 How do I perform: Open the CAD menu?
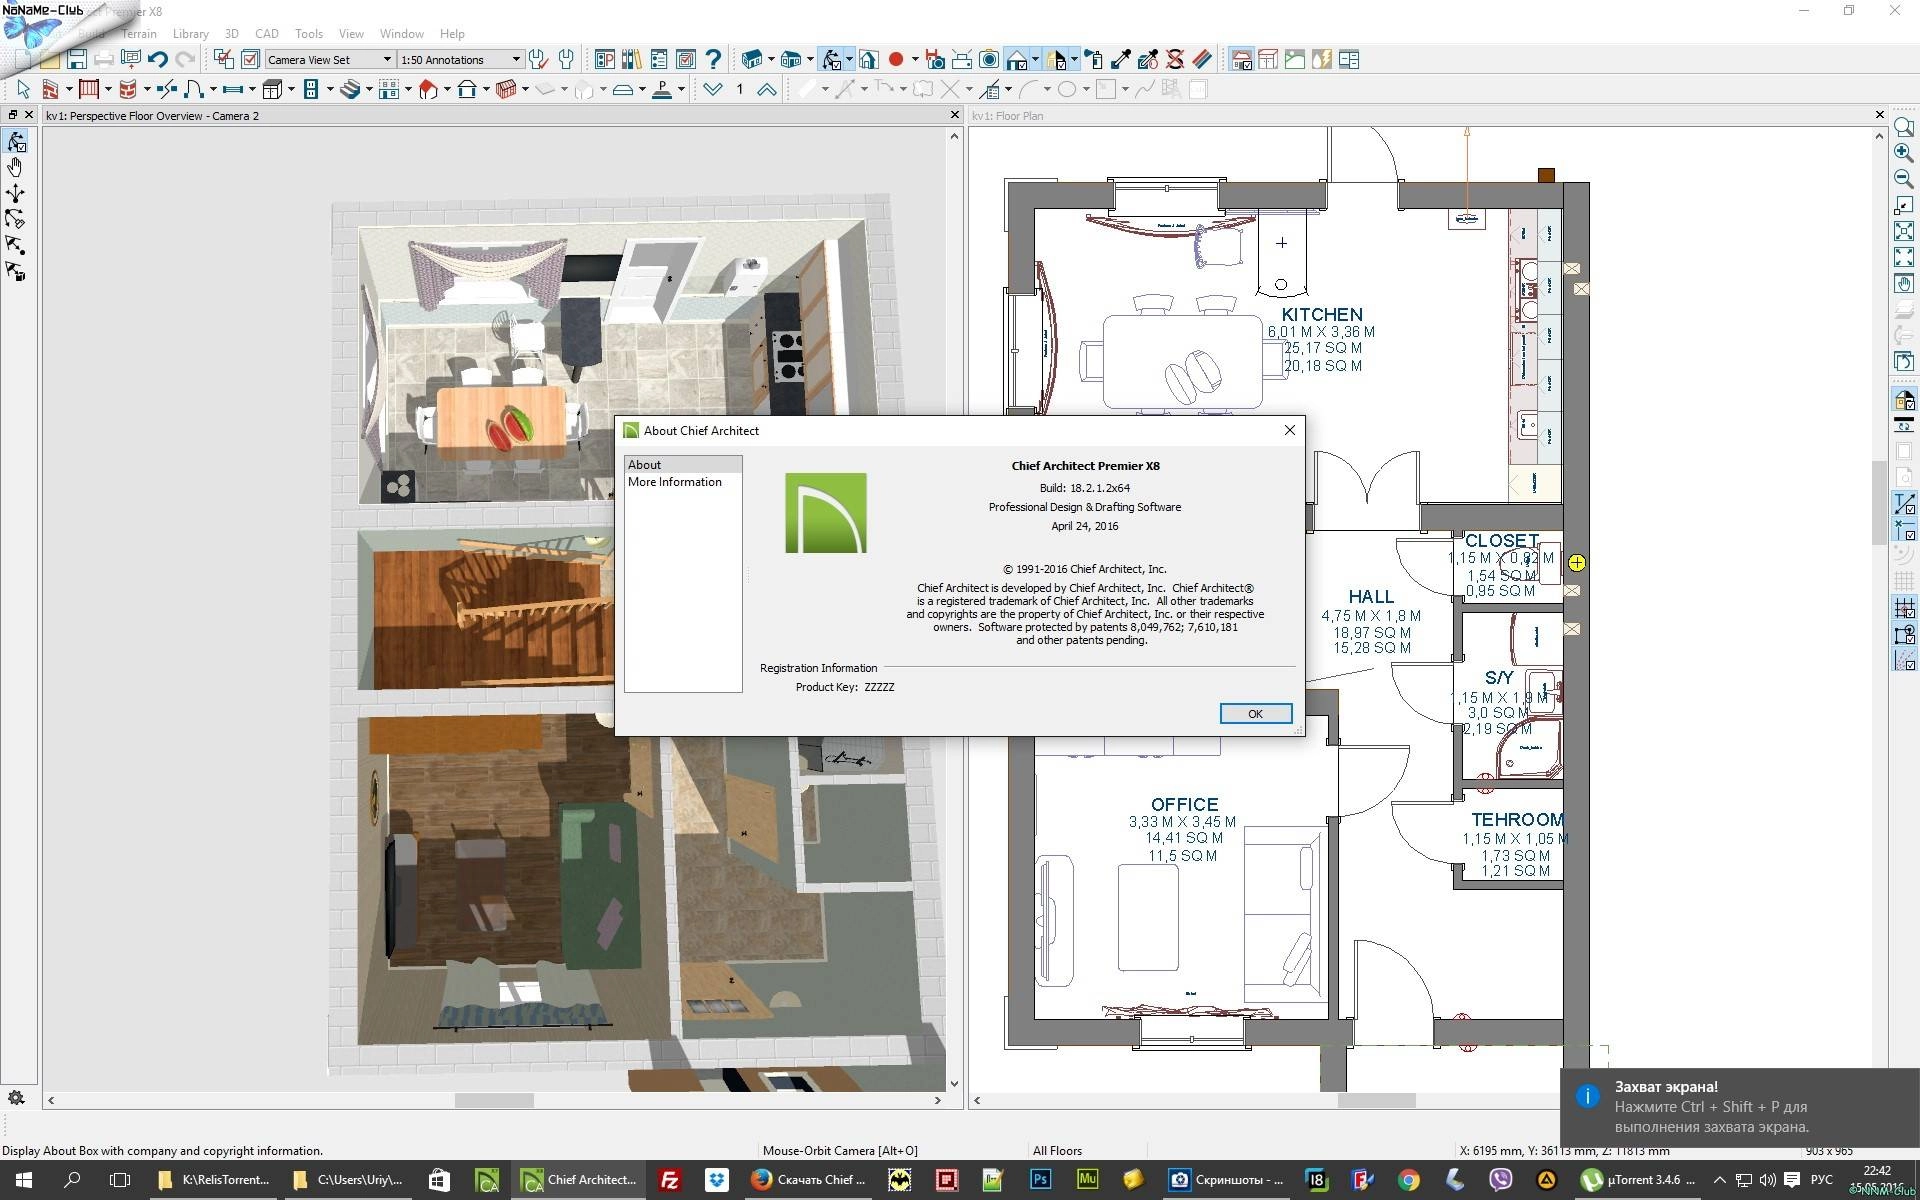point(266,34)
